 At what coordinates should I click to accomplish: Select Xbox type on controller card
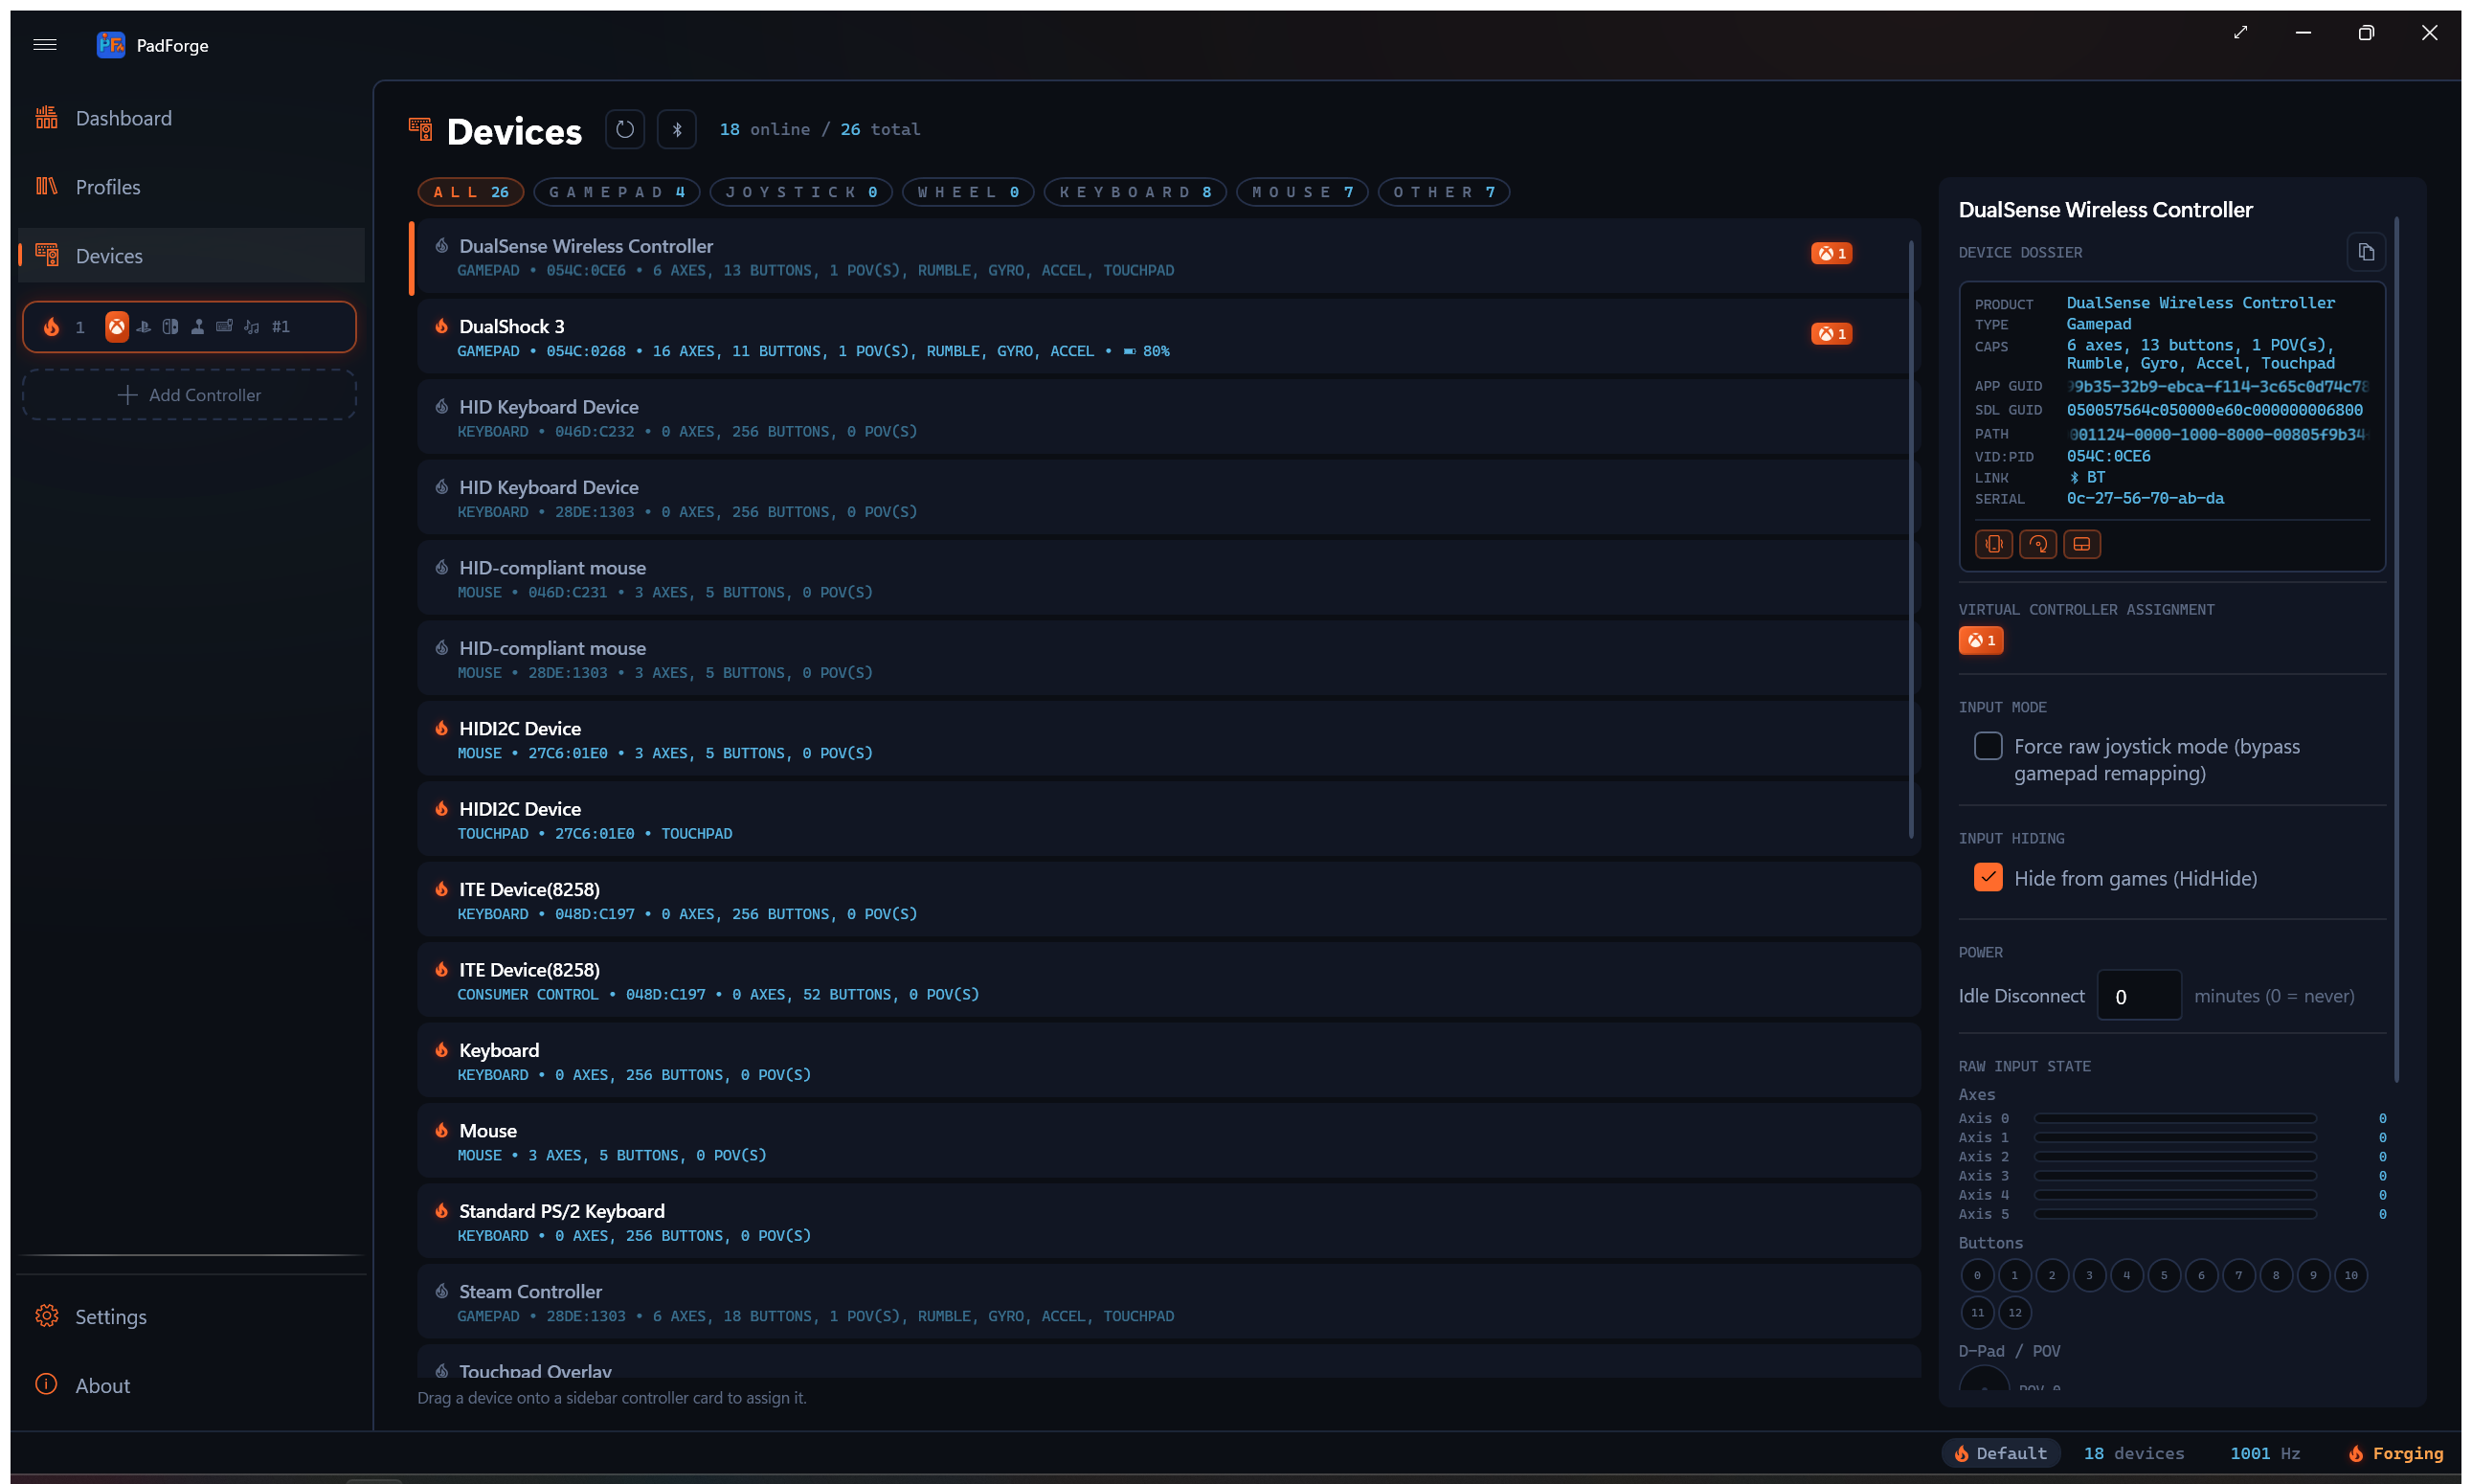point(117,327)
